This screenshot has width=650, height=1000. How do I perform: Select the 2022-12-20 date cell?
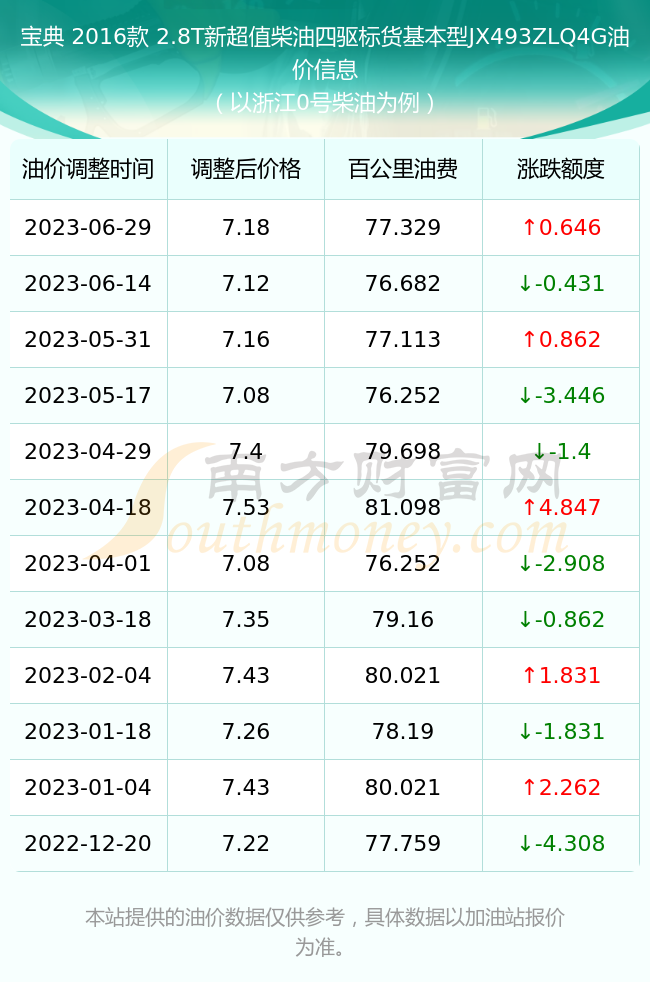click(88, 844)
